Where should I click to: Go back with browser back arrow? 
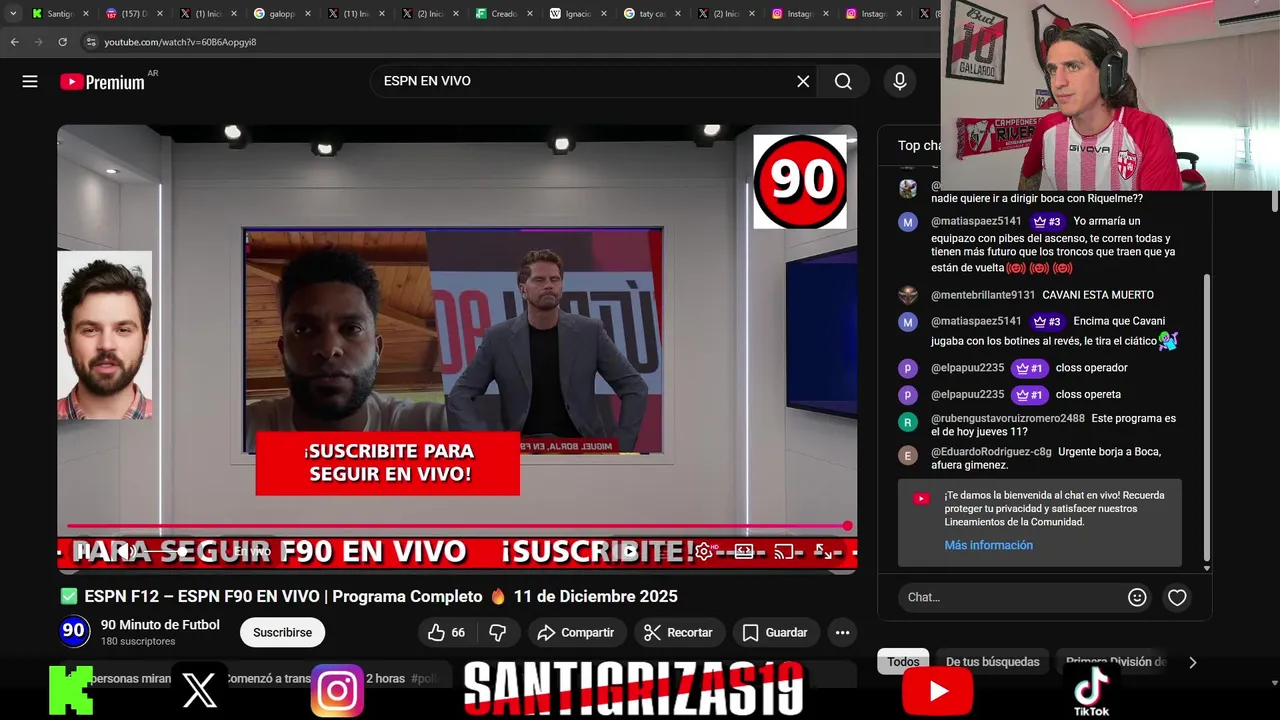coord(14,42)
